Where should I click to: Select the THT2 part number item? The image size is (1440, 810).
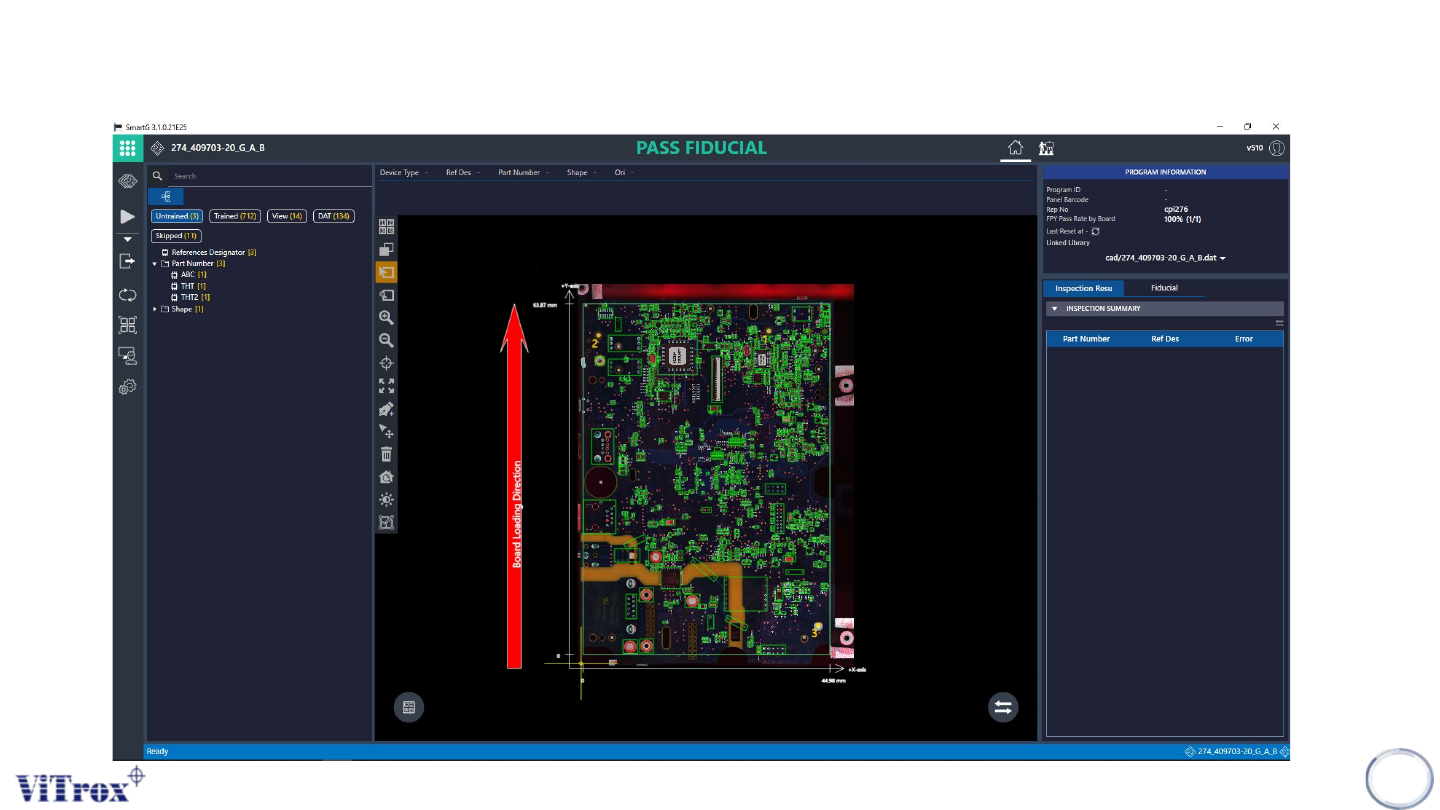pyautogui.click(x=188, y=297)
